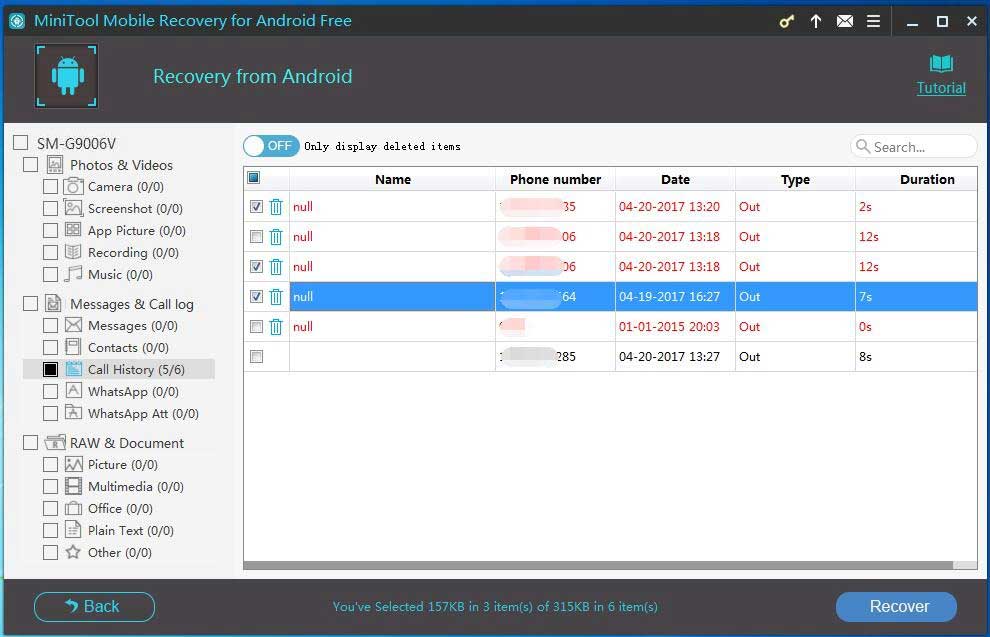Sort by the Duration column header

point(917,179)
